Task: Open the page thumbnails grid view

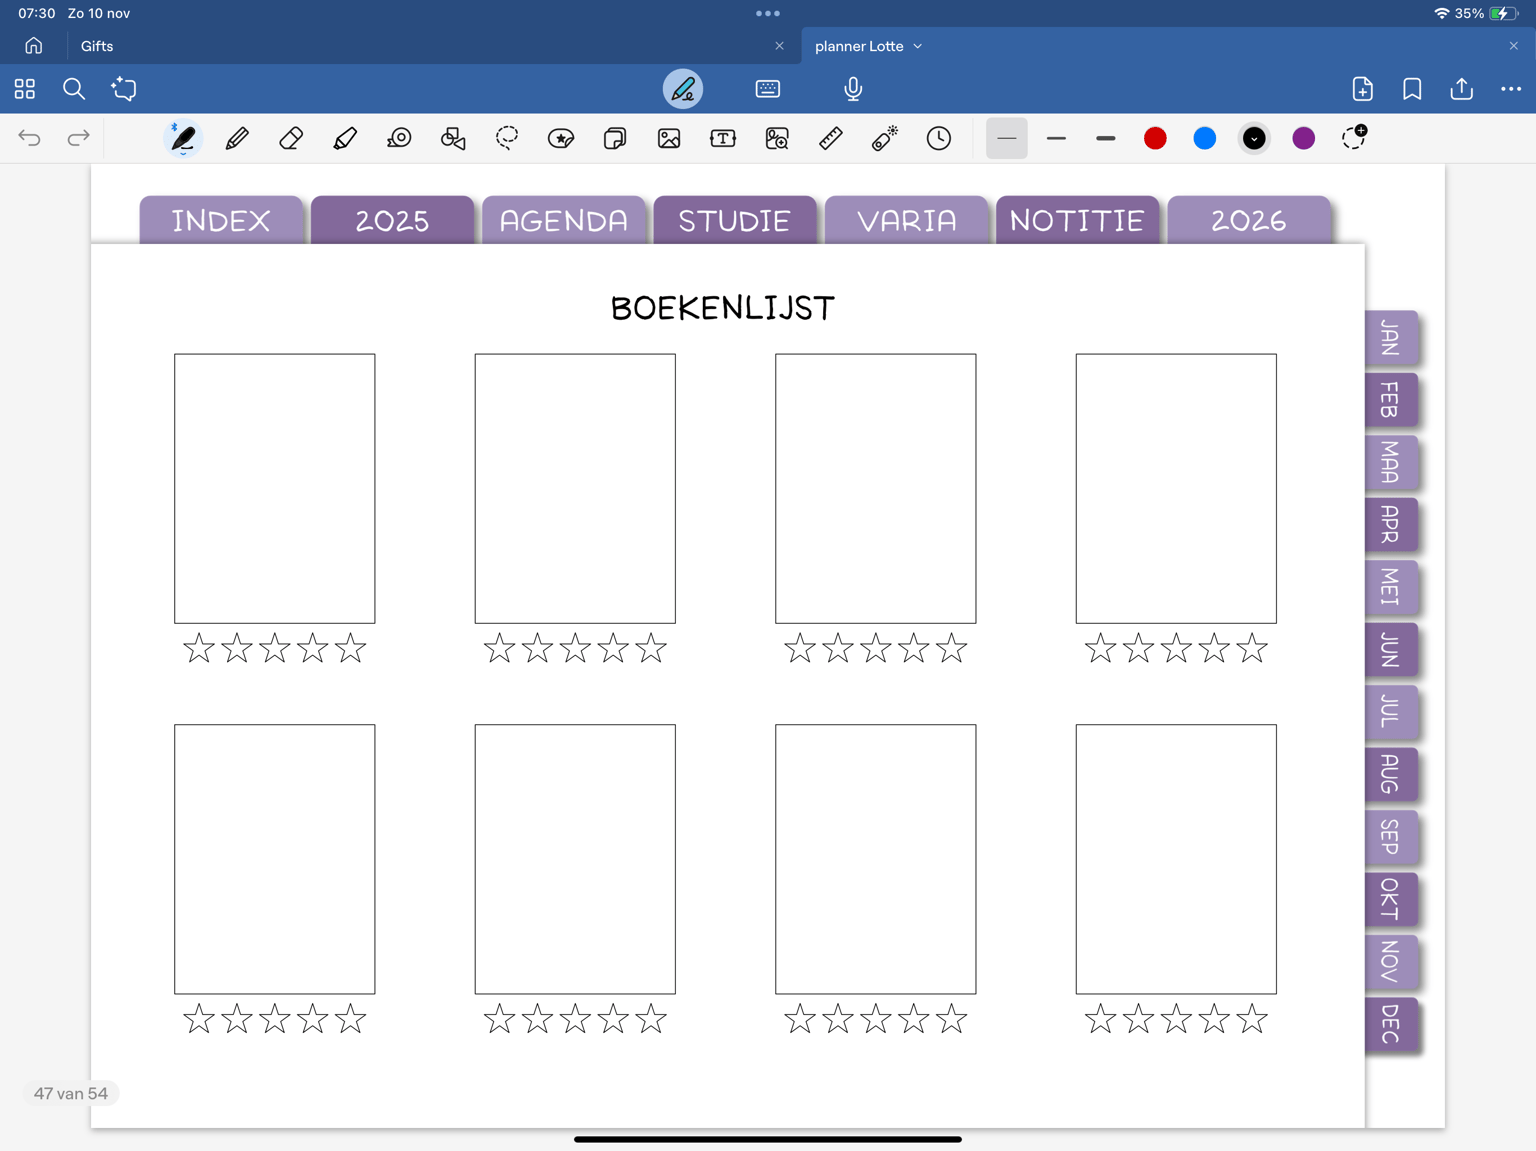Action: tap(25, 89)
